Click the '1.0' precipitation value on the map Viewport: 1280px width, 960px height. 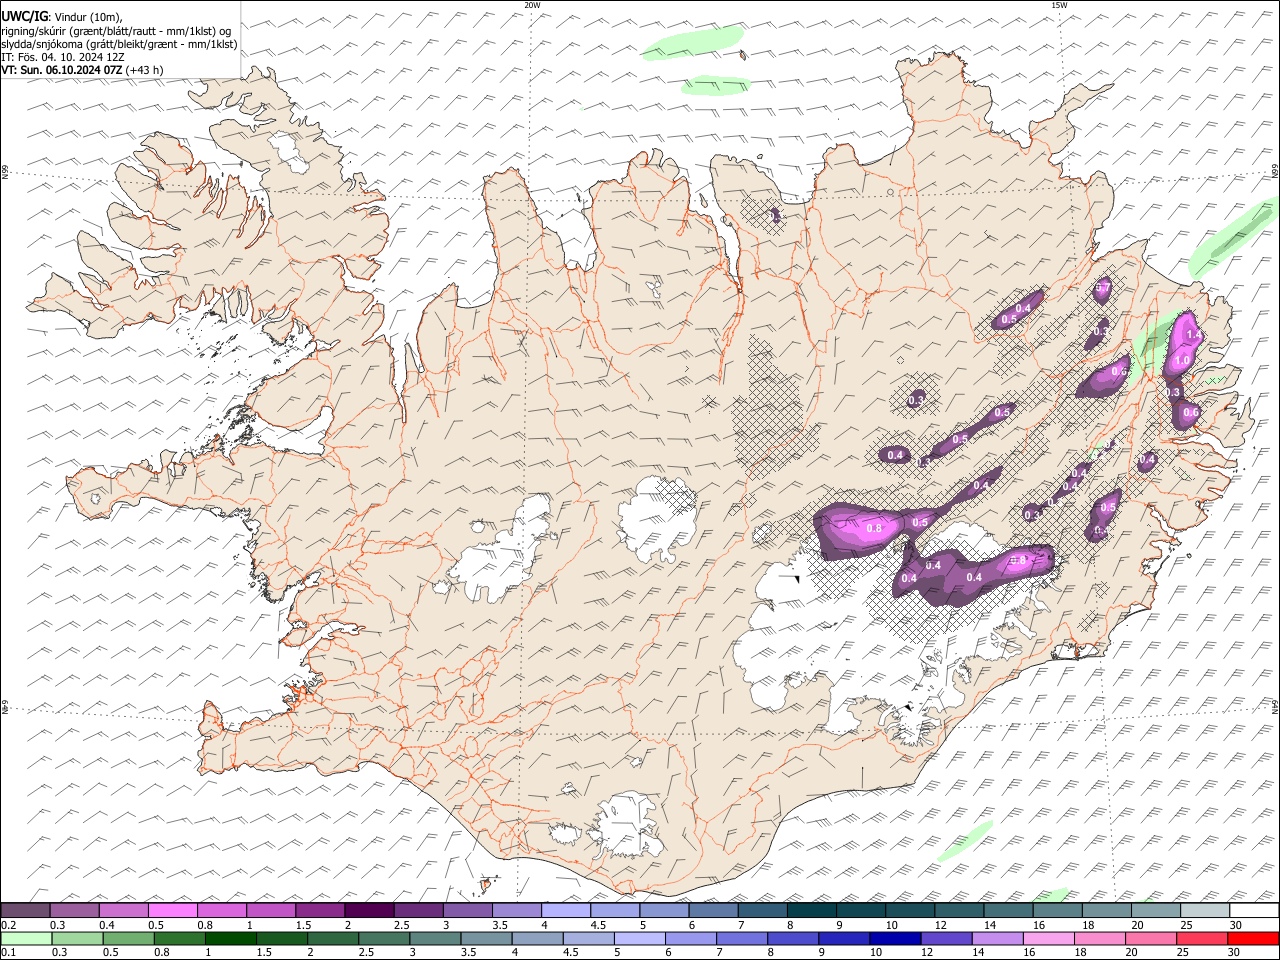[1182, 361]
